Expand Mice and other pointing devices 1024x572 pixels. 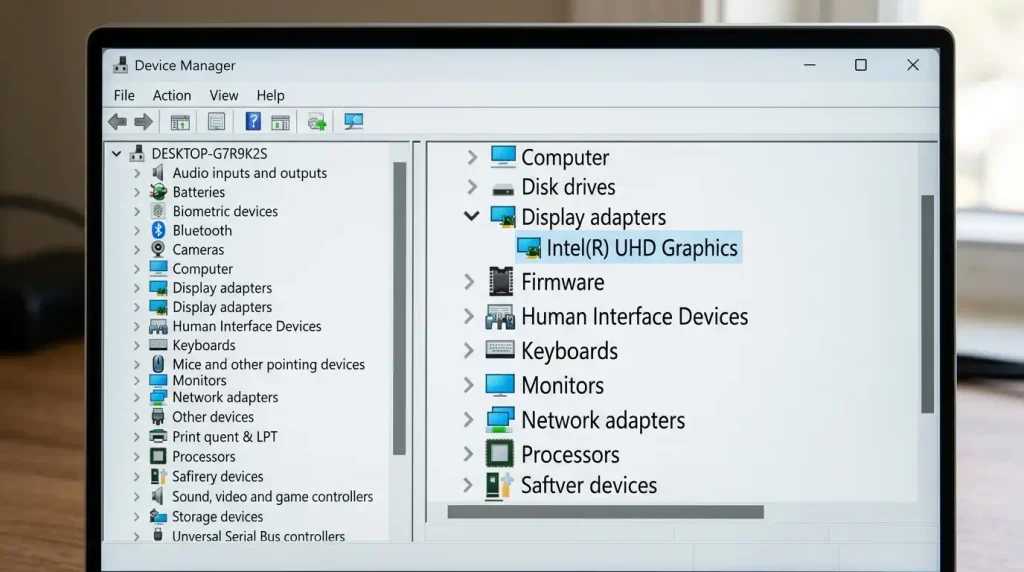(x=136, y=364)
